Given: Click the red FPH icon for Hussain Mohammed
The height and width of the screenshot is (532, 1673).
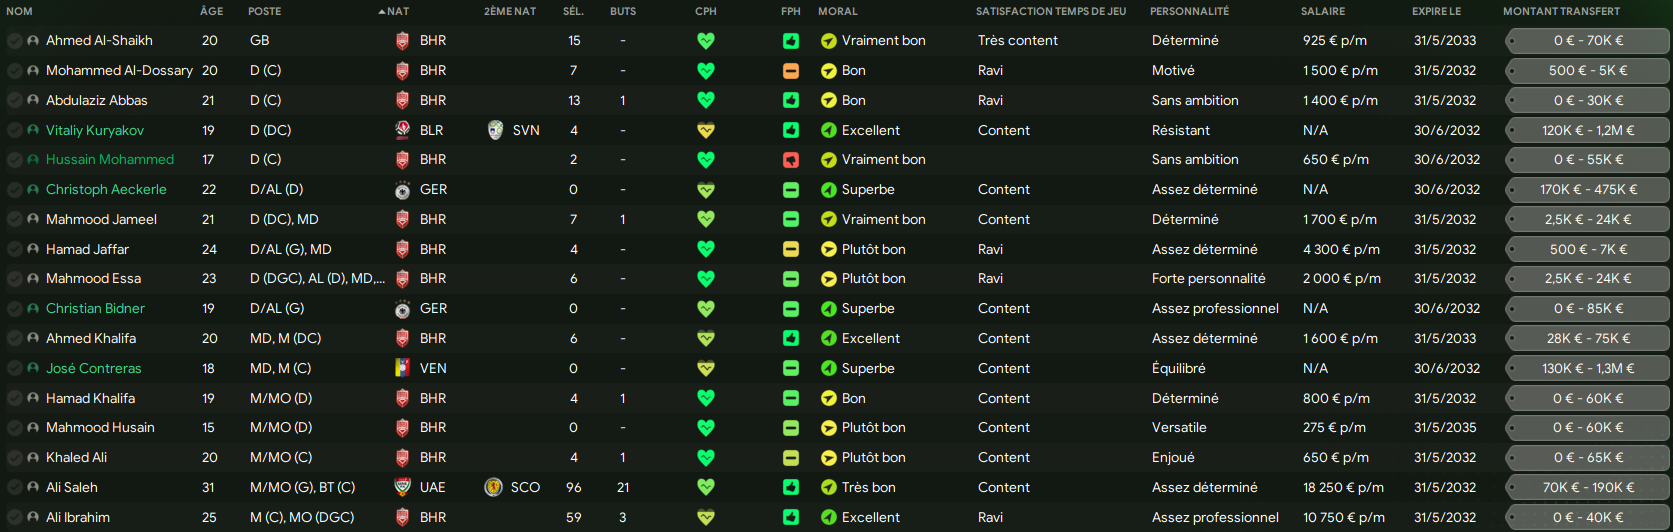Looking at the screenshot, I should click(x=791, y=160).
